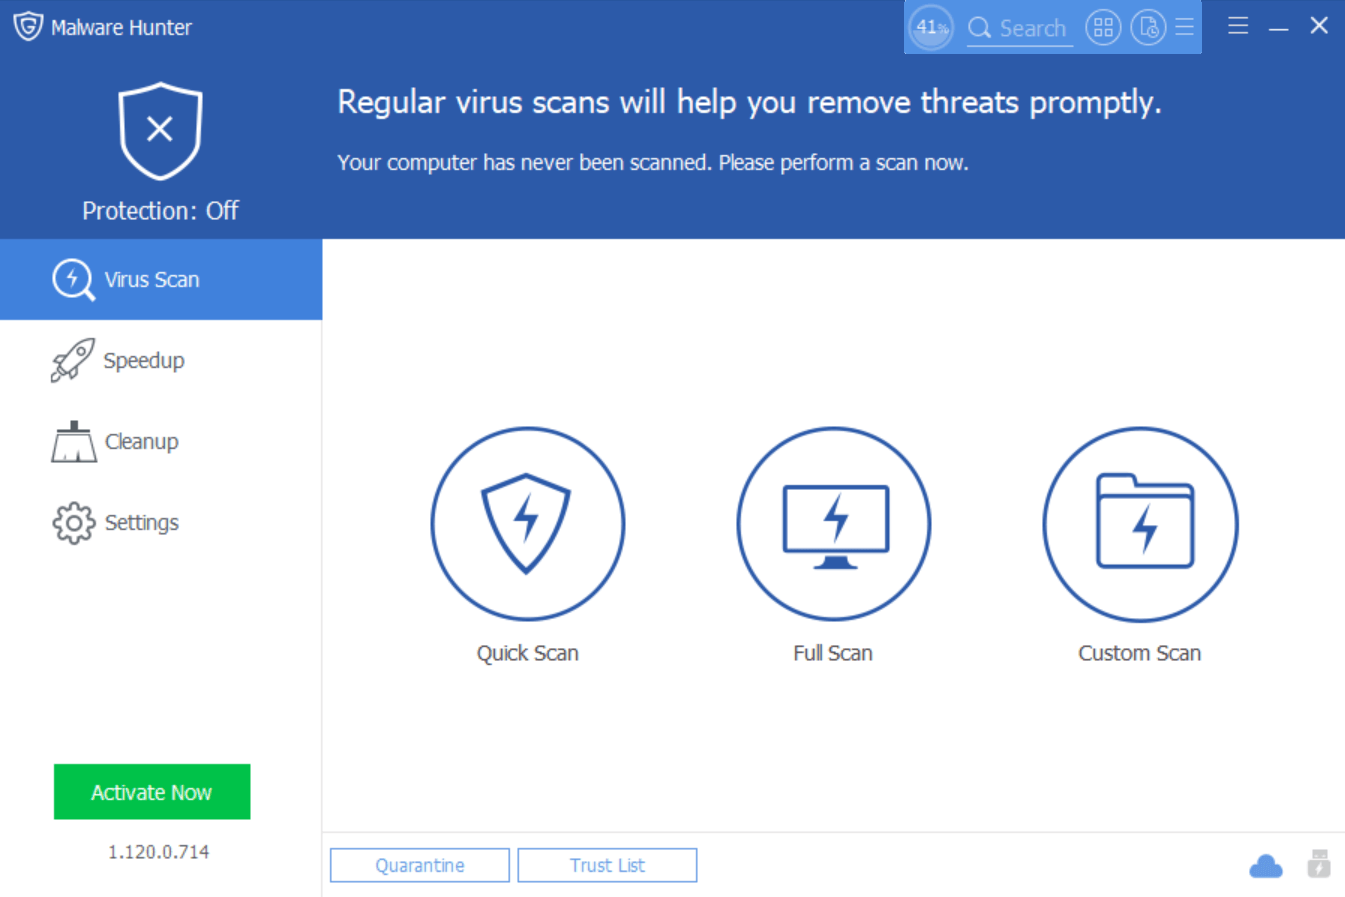The width and height of the screenshot is (1345, 897).
Task: Start a Quick Scan via the shield icon
Action: (x=527, y=523)
